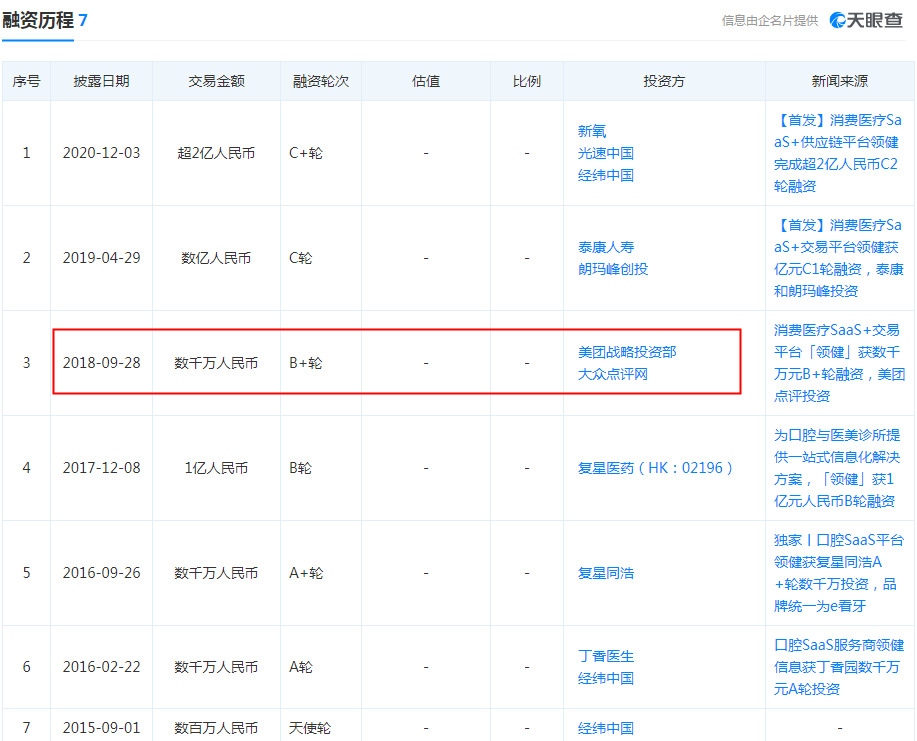This screenshot has width=917, height=741.
Task: Select date cell 2019-04-29
Action: (101, 258)
